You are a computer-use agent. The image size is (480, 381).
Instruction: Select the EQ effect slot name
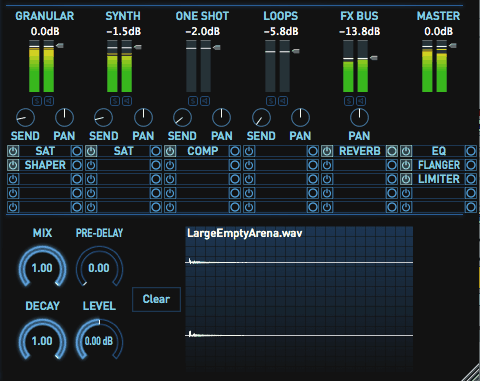pos(439,151)
